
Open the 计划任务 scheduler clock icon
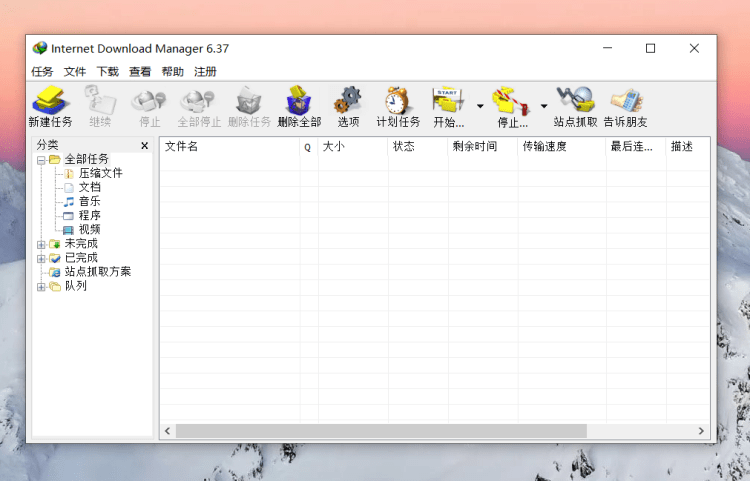[397, 100]
